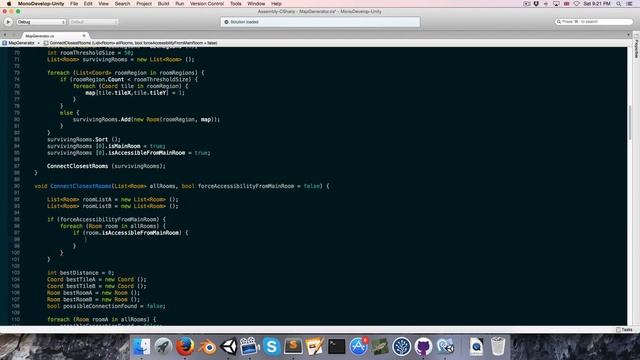The width and height of the screenshot is (640, 360).
Task: Open the Build menu
Action: coord(163,3)
